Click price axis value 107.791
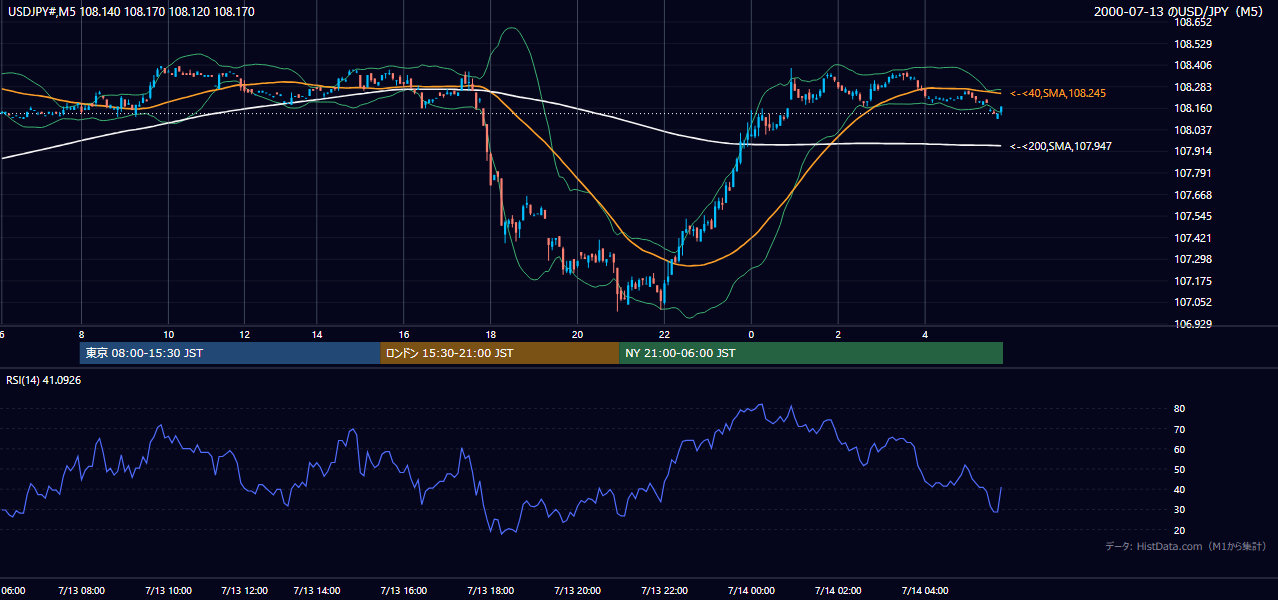The width and height of the screenshot is (1278, 600). pos(1192,173)
